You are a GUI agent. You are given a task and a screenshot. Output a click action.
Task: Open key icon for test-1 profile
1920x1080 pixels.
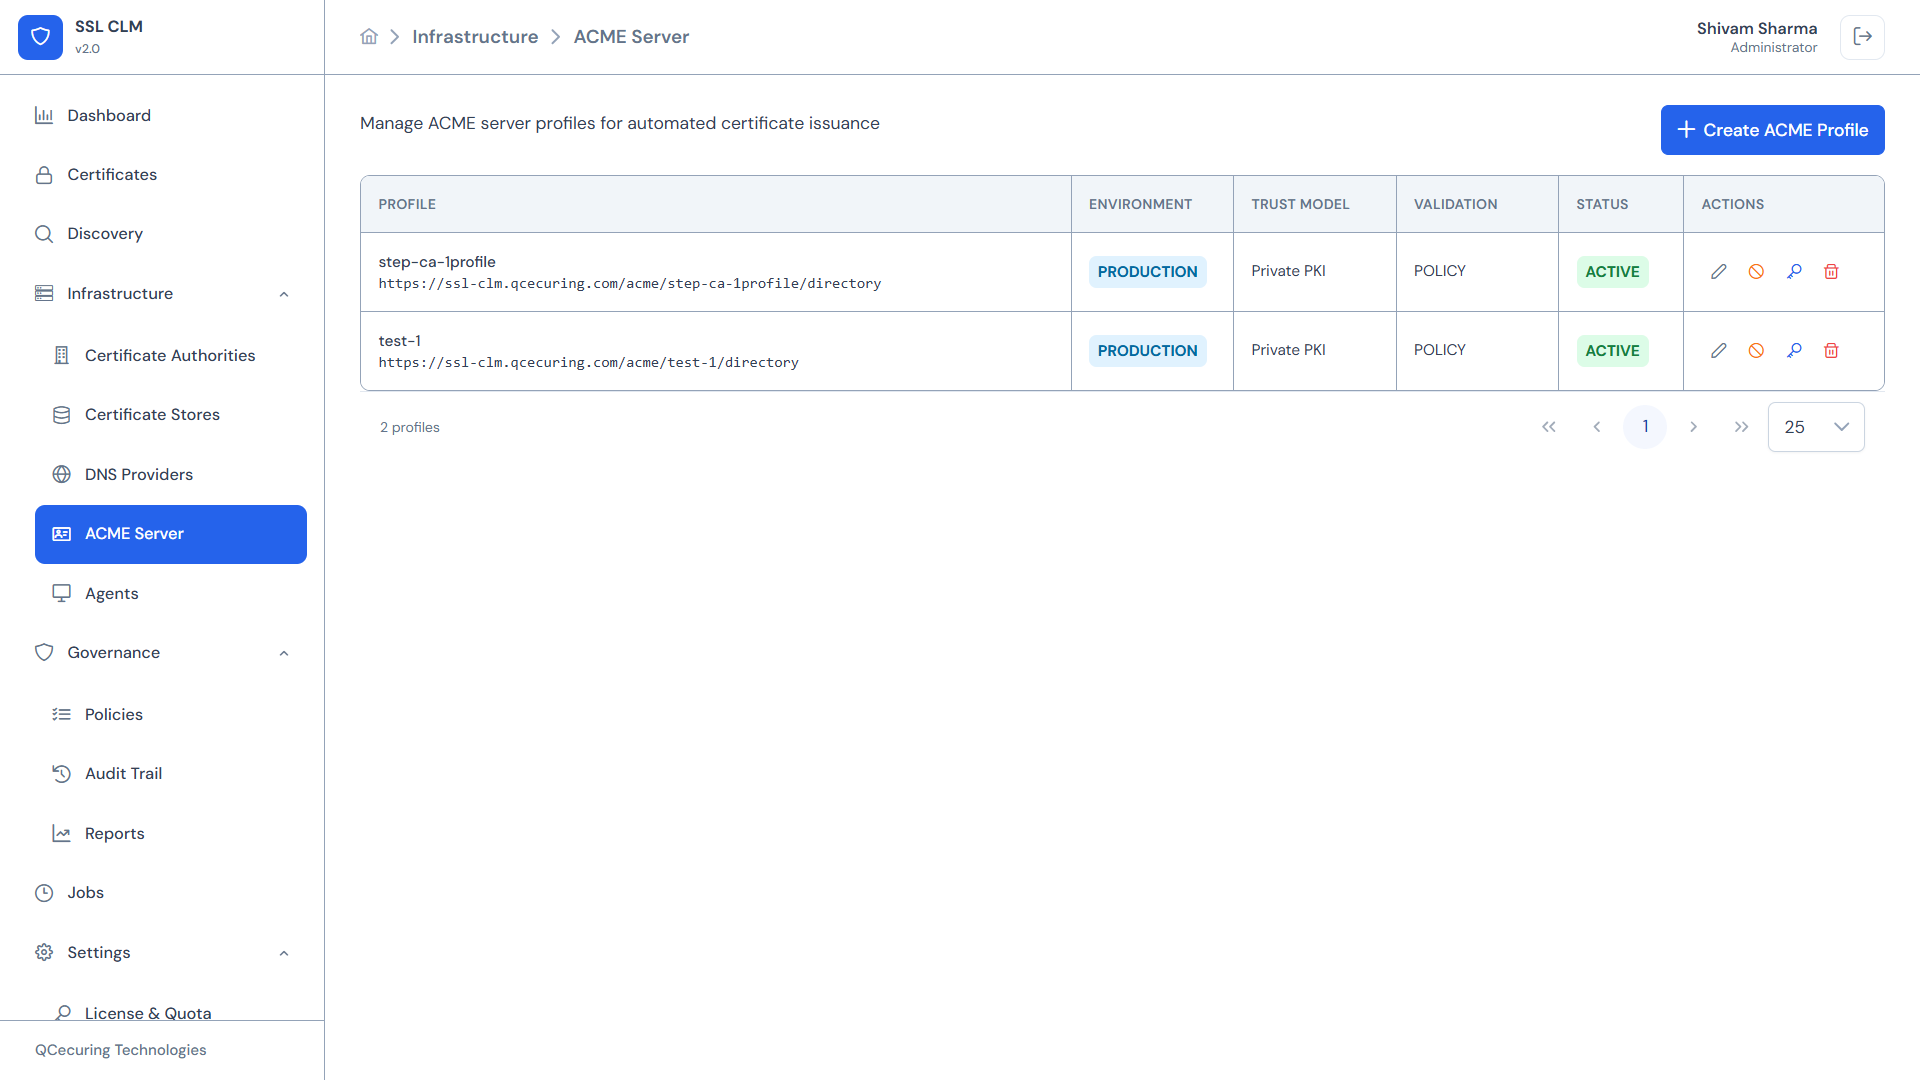(x=1794, y=351)
